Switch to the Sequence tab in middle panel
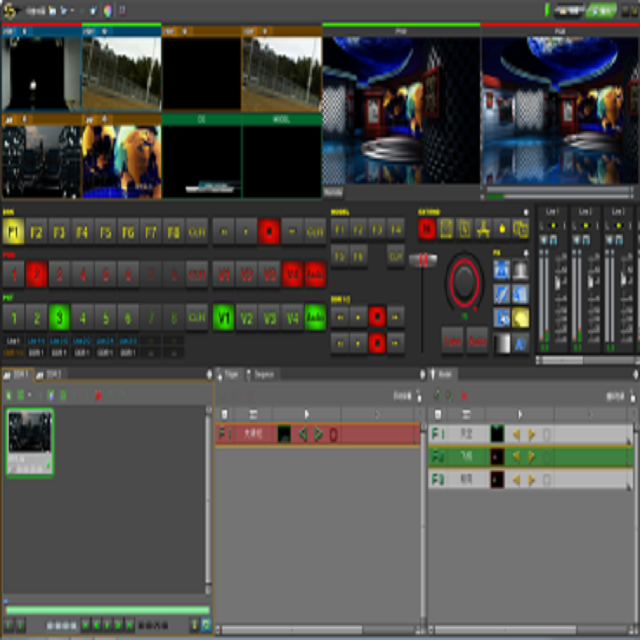This screenshot has height=640, width=640. pyautogui.click(x=264, y=374)
